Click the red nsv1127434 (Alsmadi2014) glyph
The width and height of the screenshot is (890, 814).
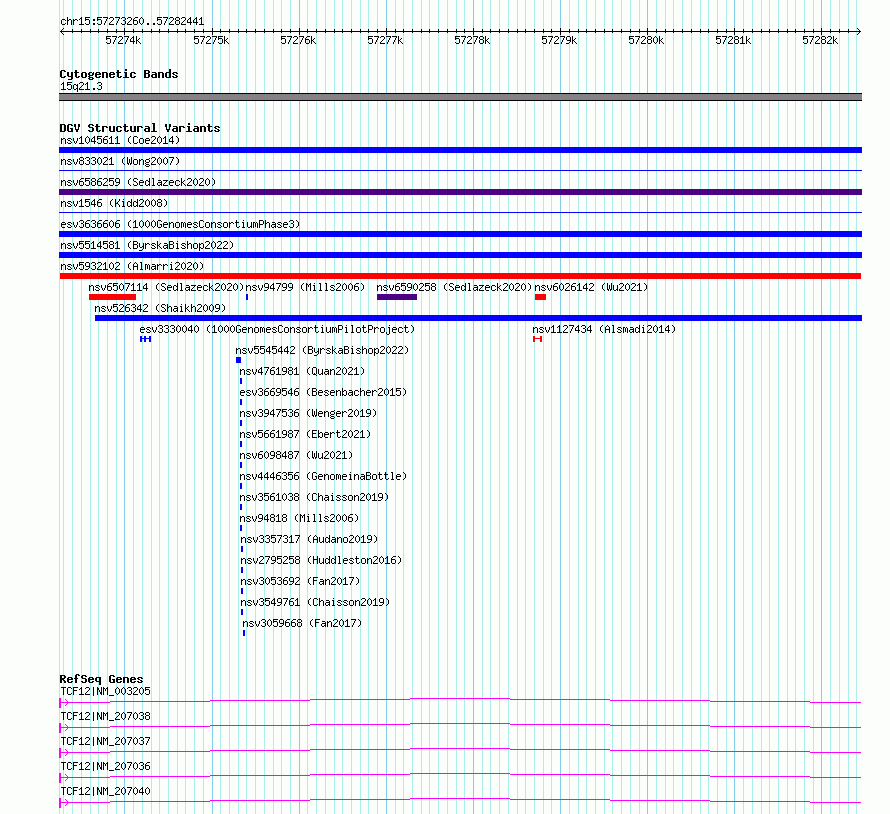[x=538, y=339]
